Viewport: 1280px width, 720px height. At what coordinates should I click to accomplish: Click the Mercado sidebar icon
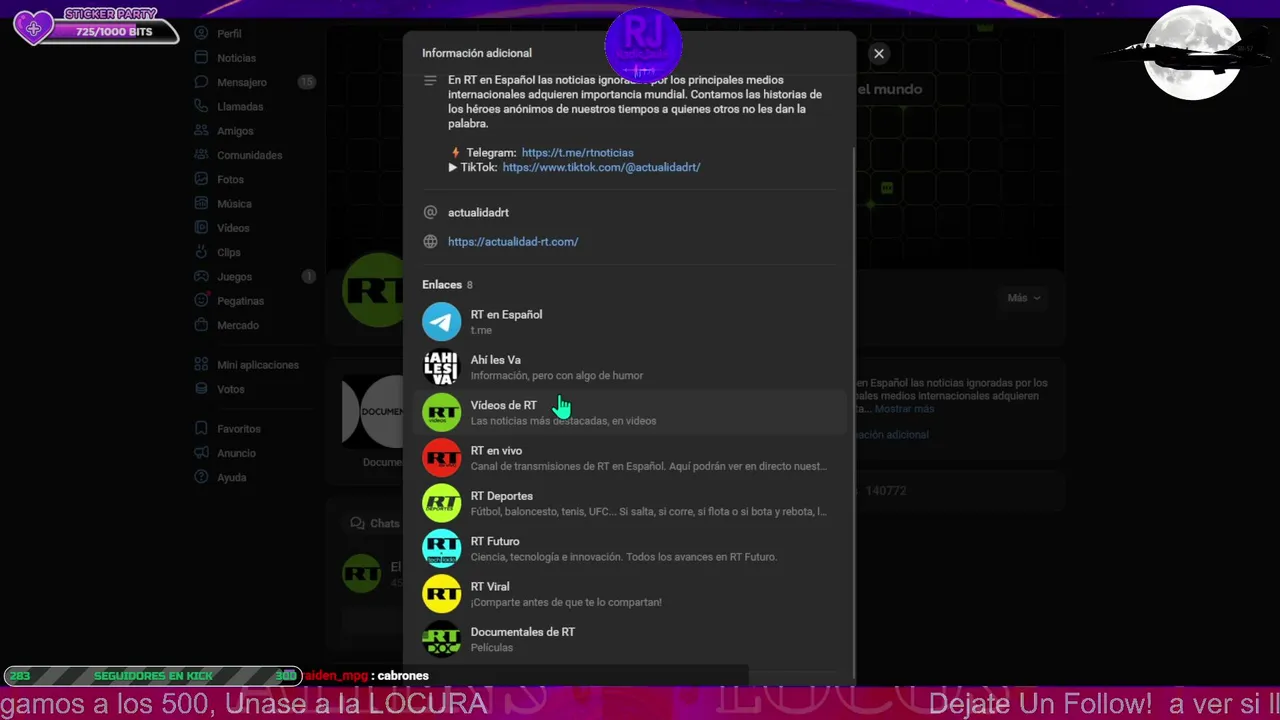point(202,325)
